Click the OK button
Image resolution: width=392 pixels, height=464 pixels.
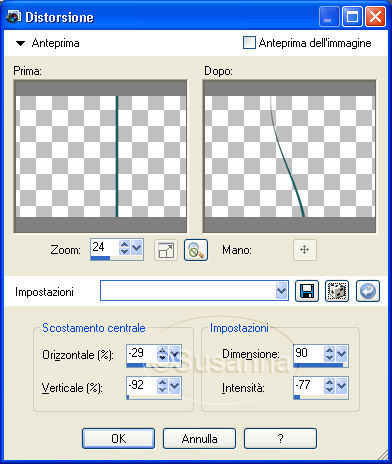118,439
